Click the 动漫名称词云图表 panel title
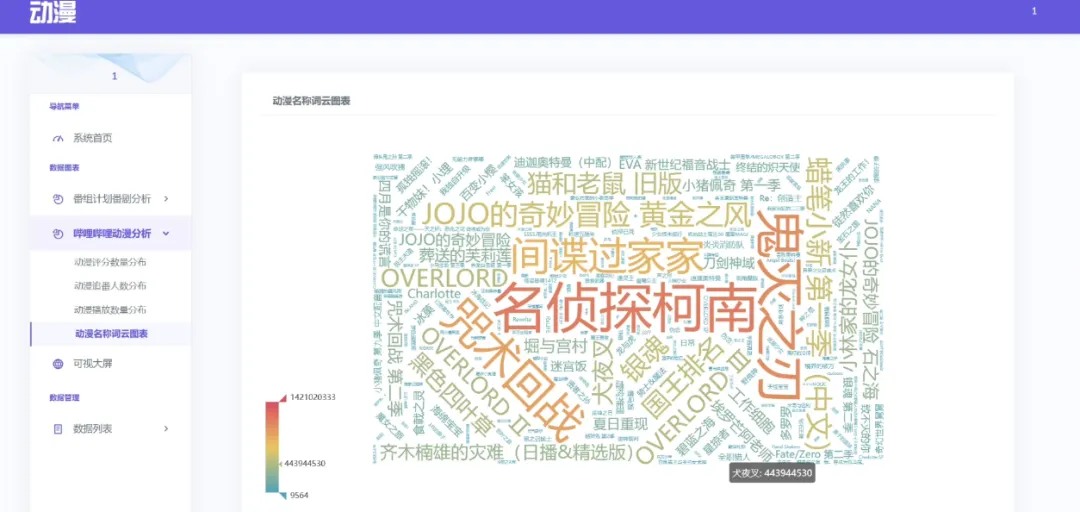Screen dimensions: 1080x512 (x=311, y=101)
